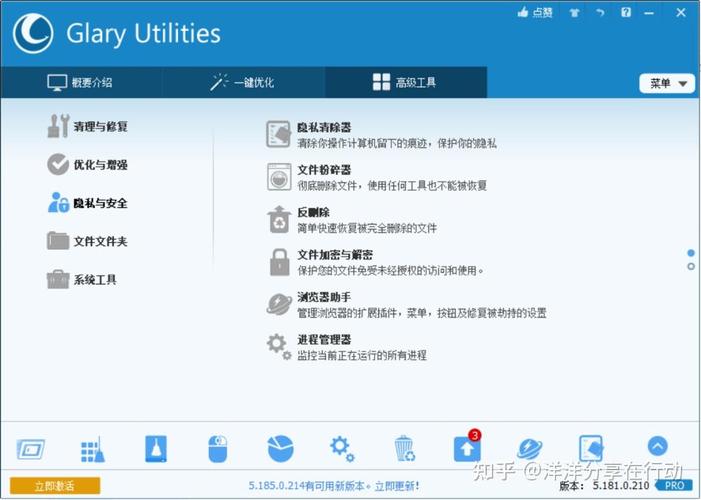Expand the dock with the up-chevron button

[x=658, y=446]
